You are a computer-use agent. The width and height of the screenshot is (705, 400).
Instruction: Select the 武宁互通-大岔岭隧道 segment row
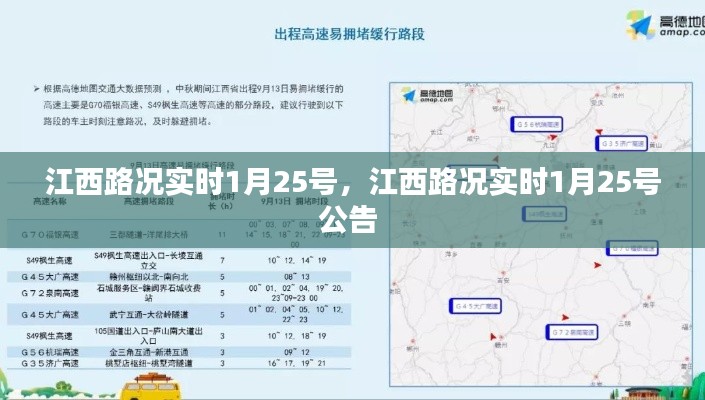click(x=180, y=313)
